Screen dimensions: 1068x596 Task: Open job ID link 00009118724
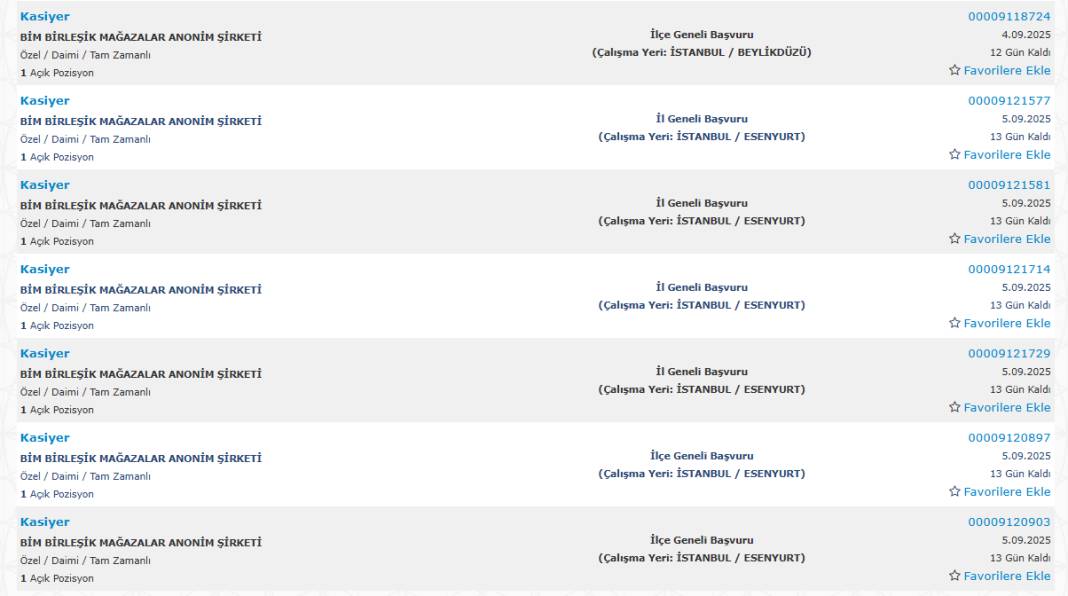tap(1009, 16)
